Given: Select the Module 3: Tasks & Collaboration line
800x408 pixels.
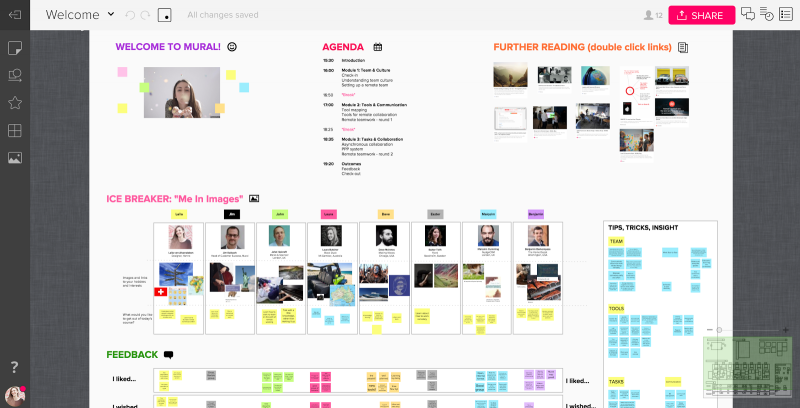Looking at the screenshot, I should 372,139.
